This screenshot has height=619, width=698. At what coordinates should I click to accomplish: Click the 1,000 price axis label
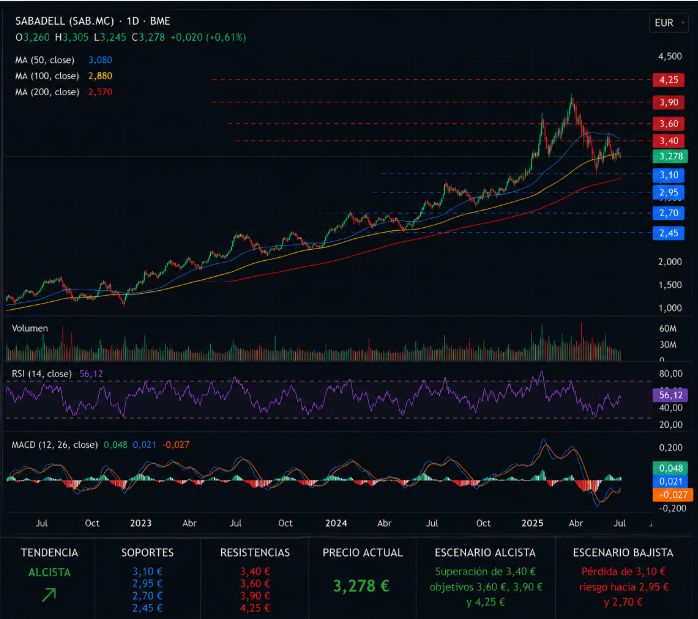click(670, 307)
